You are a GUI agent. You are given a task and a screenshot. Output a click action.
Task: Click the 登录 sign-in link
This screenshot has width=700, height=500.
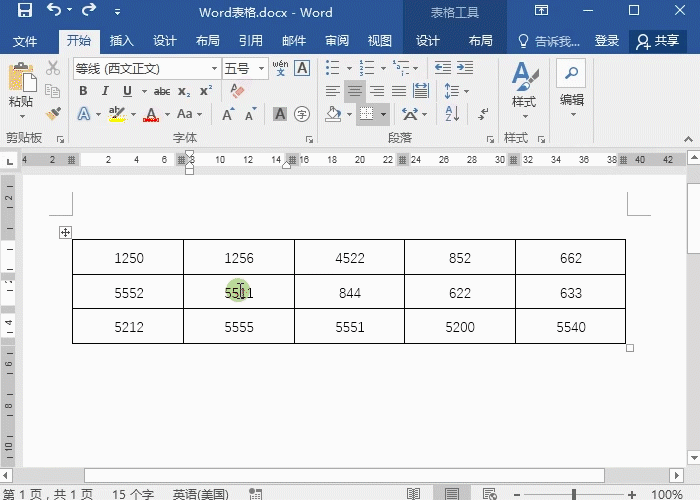[x=607, y=41]
